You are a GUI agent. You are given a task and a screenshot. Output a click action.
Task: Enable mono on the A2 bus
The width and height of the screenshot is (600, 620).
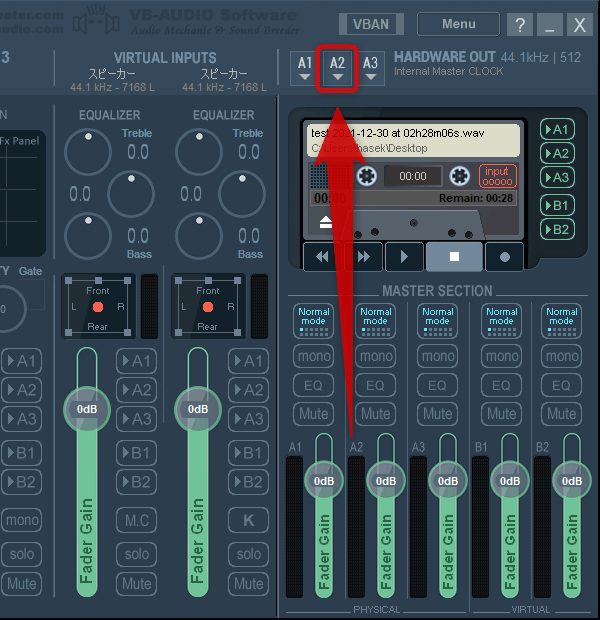(375, 356)
